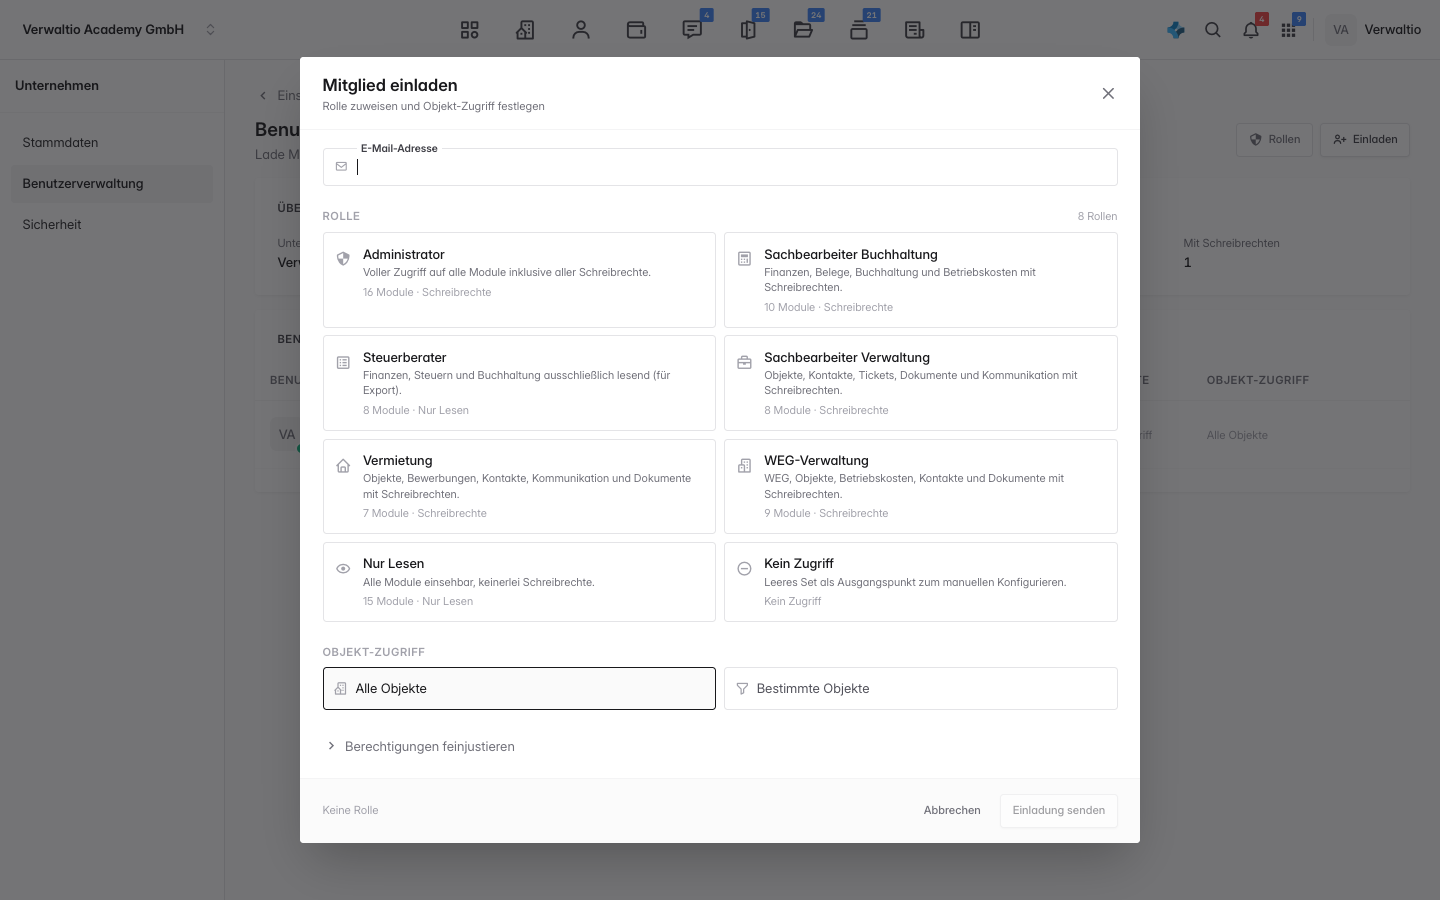Open the wallet icon in the top navigation

(636, 30)
